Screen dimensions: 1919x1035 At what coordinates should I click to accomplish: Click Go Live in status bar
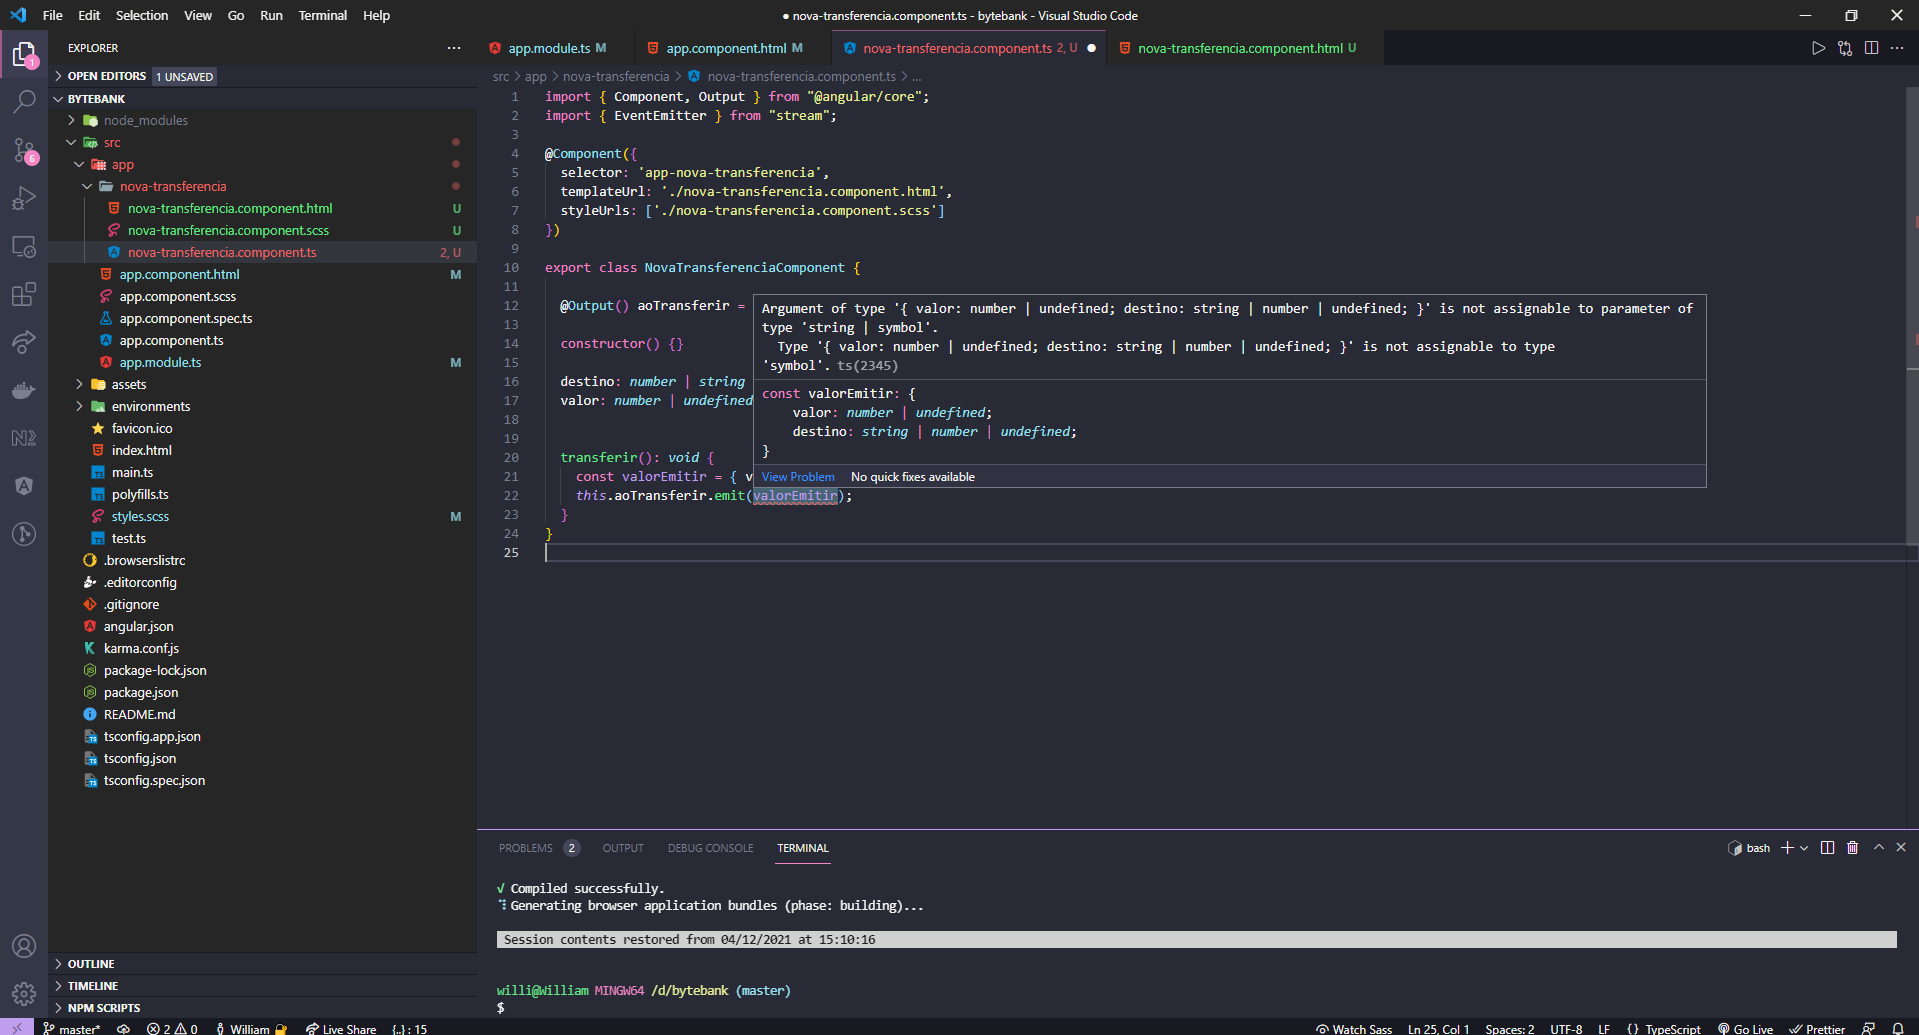[x=1746, y=1028]
